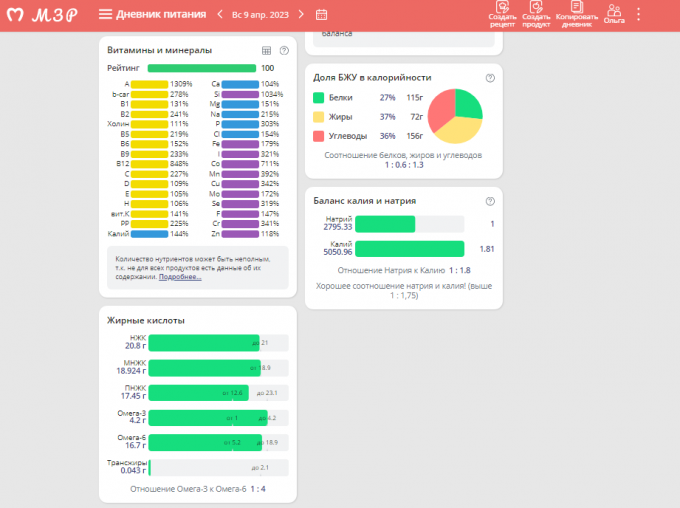Image resolution: width=680 pixels, height=508 pixels.
Task: Show help for Баланс калия и натрия
Action: (x=490, y=200)
